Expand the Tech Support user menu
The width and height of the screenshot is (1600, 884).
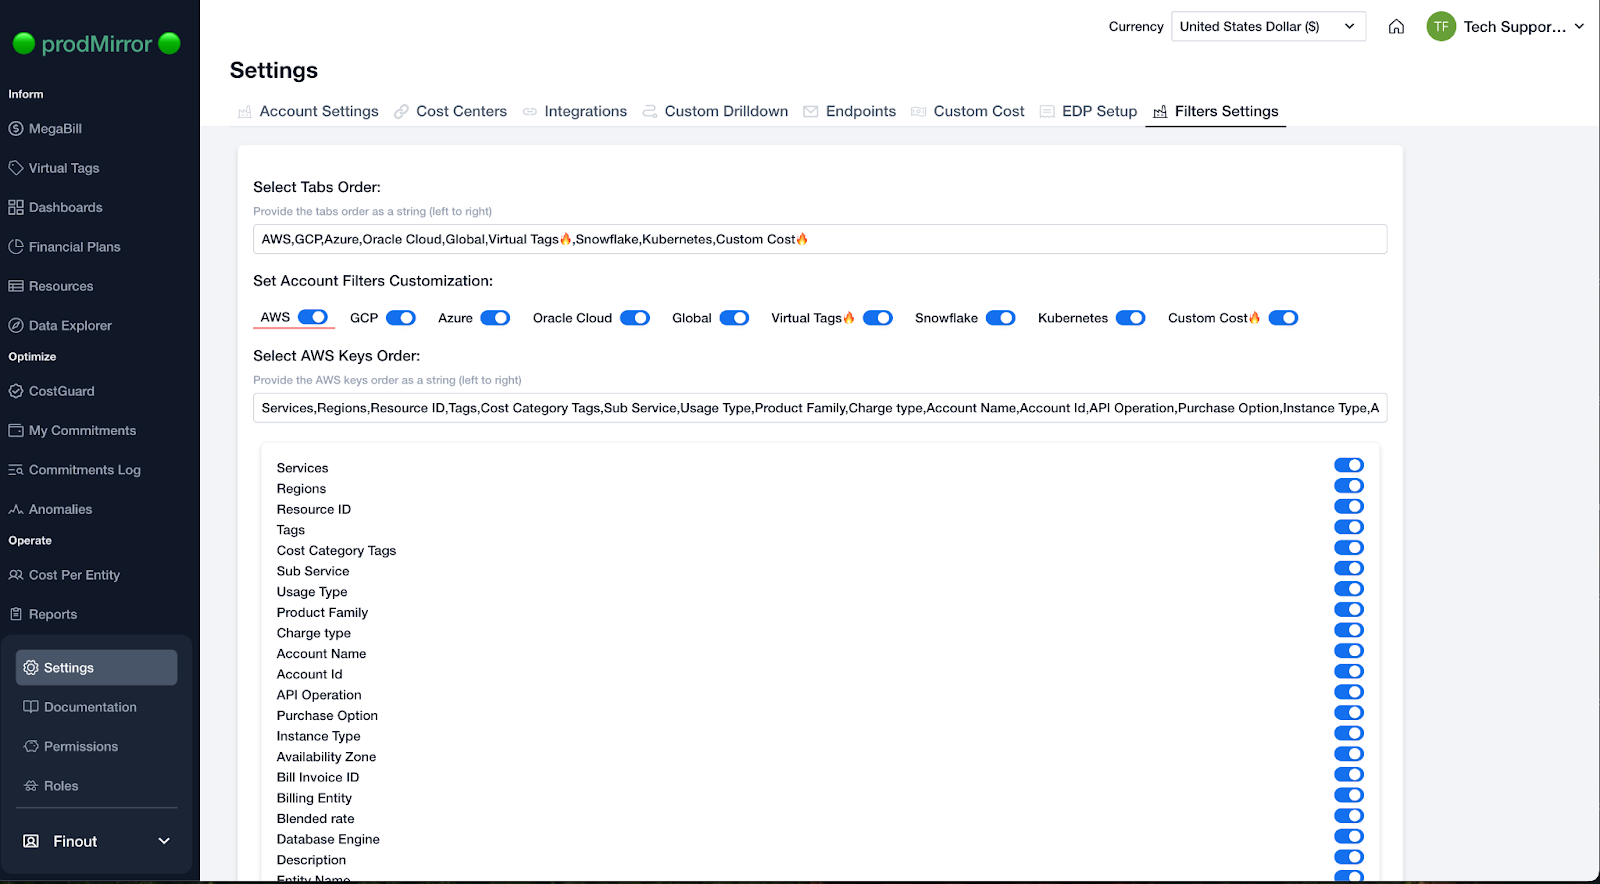point(1579,27)
